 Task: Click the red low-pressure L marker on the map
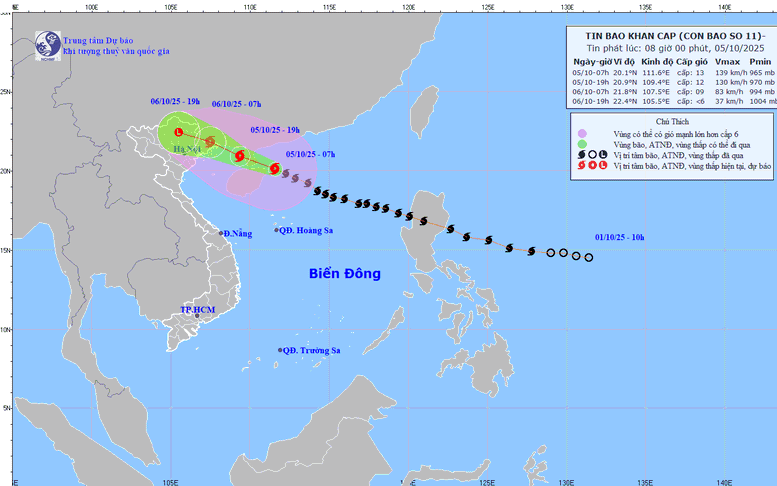tap(179, 132)
